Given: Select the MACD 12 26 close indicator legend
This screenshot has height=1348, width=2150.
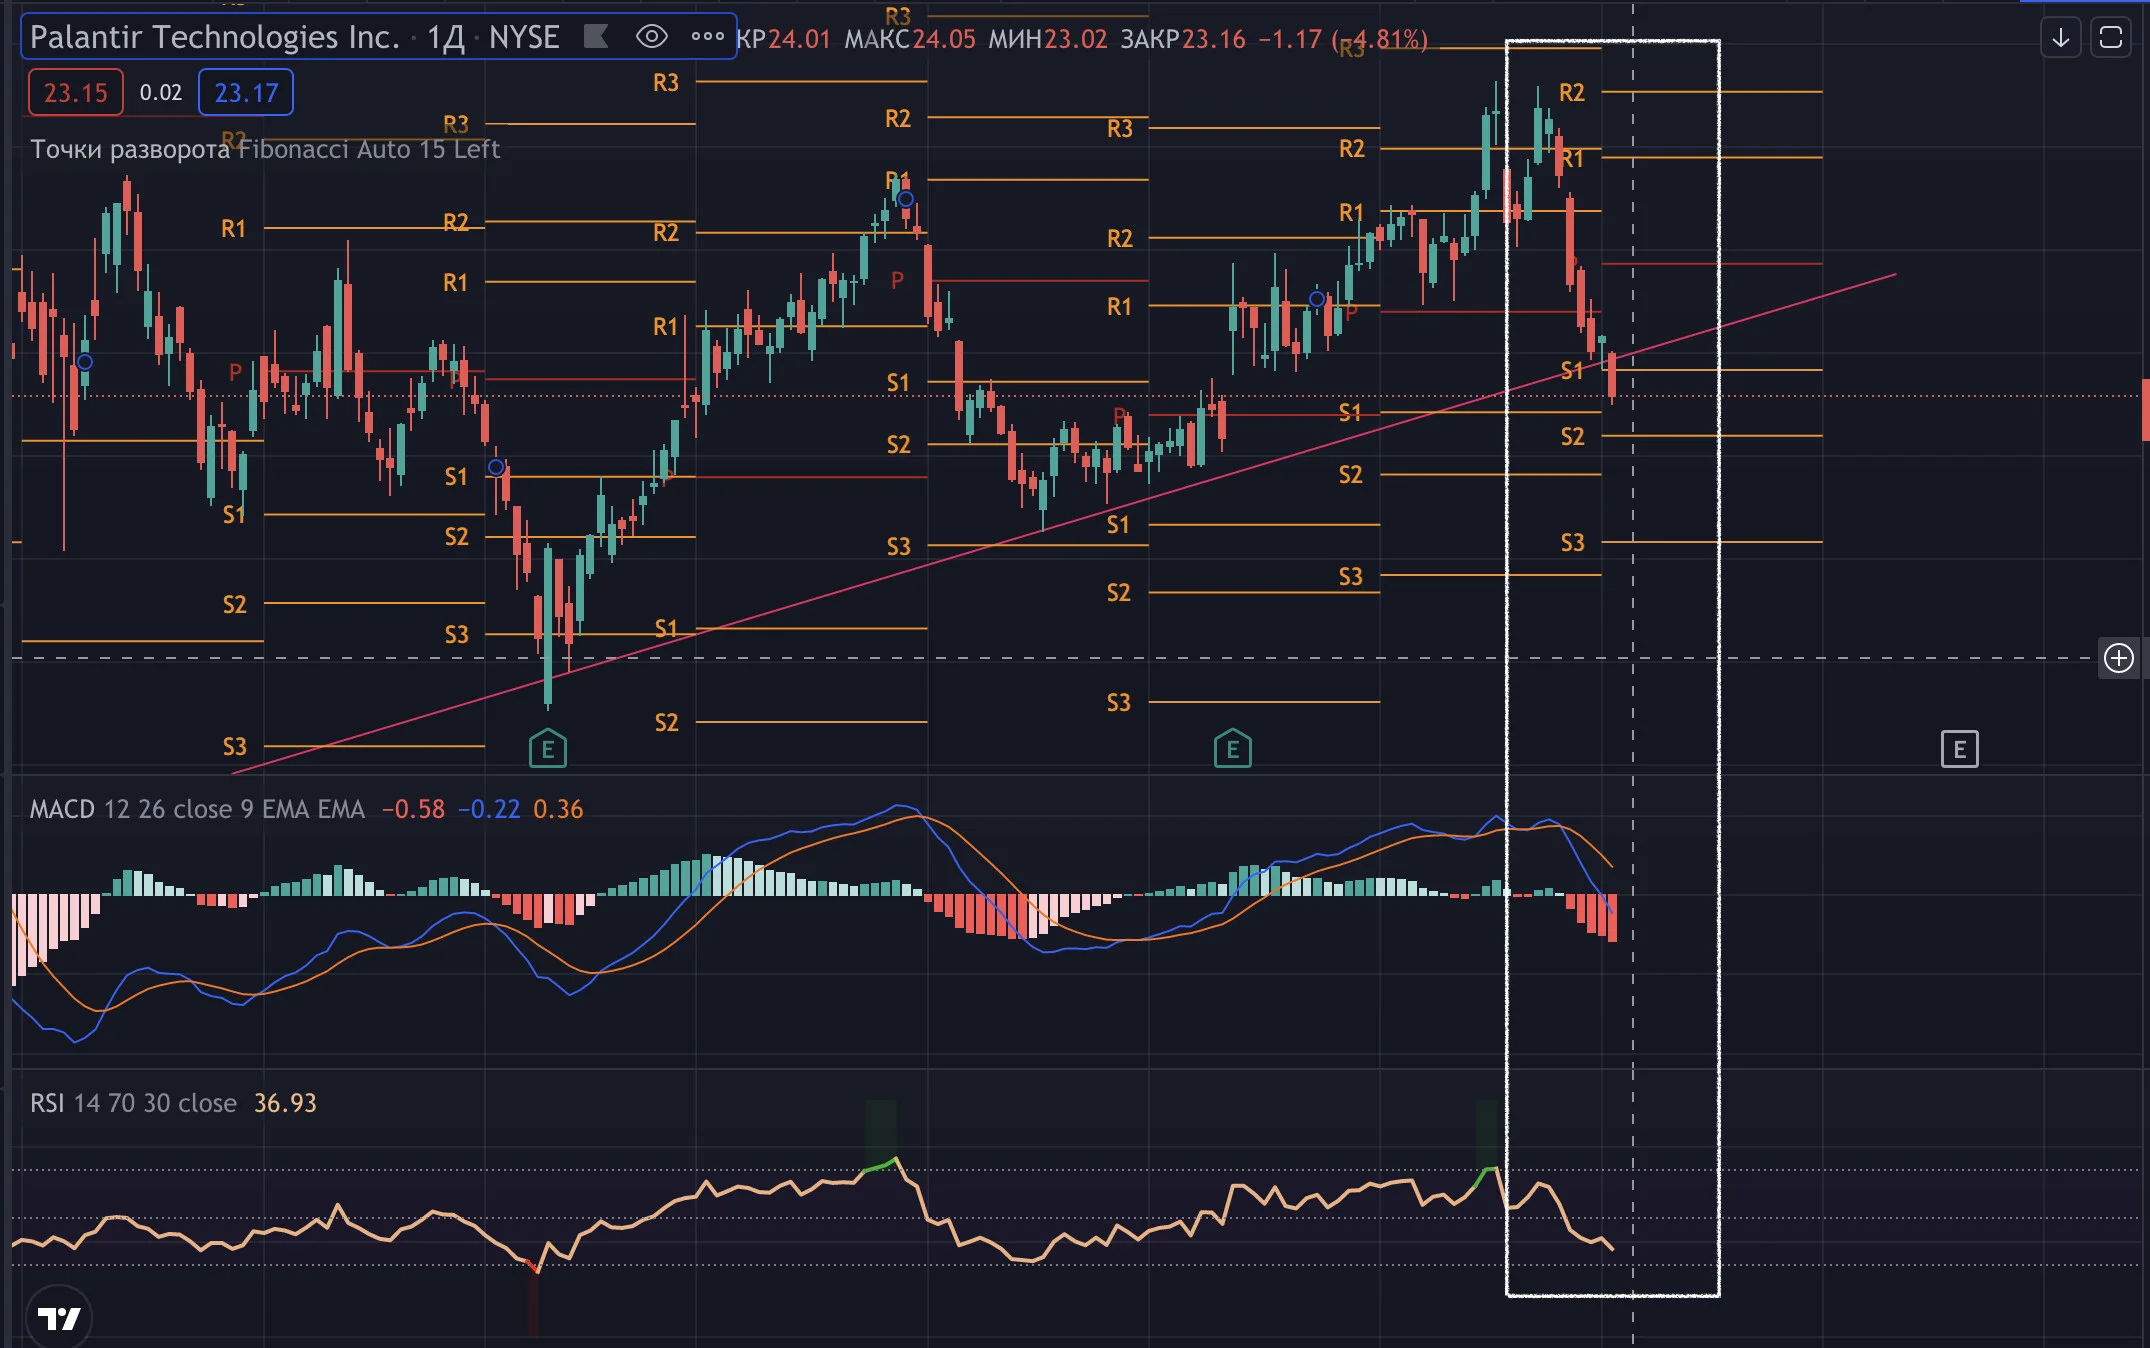Looking at the screenshot, I should pyautogui.click(x=198, y=809).
